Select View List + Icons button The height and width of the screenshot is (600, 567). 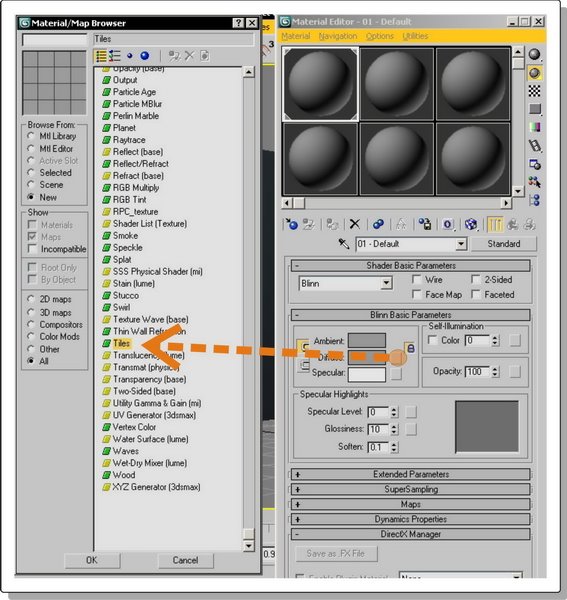coord(114,56)
